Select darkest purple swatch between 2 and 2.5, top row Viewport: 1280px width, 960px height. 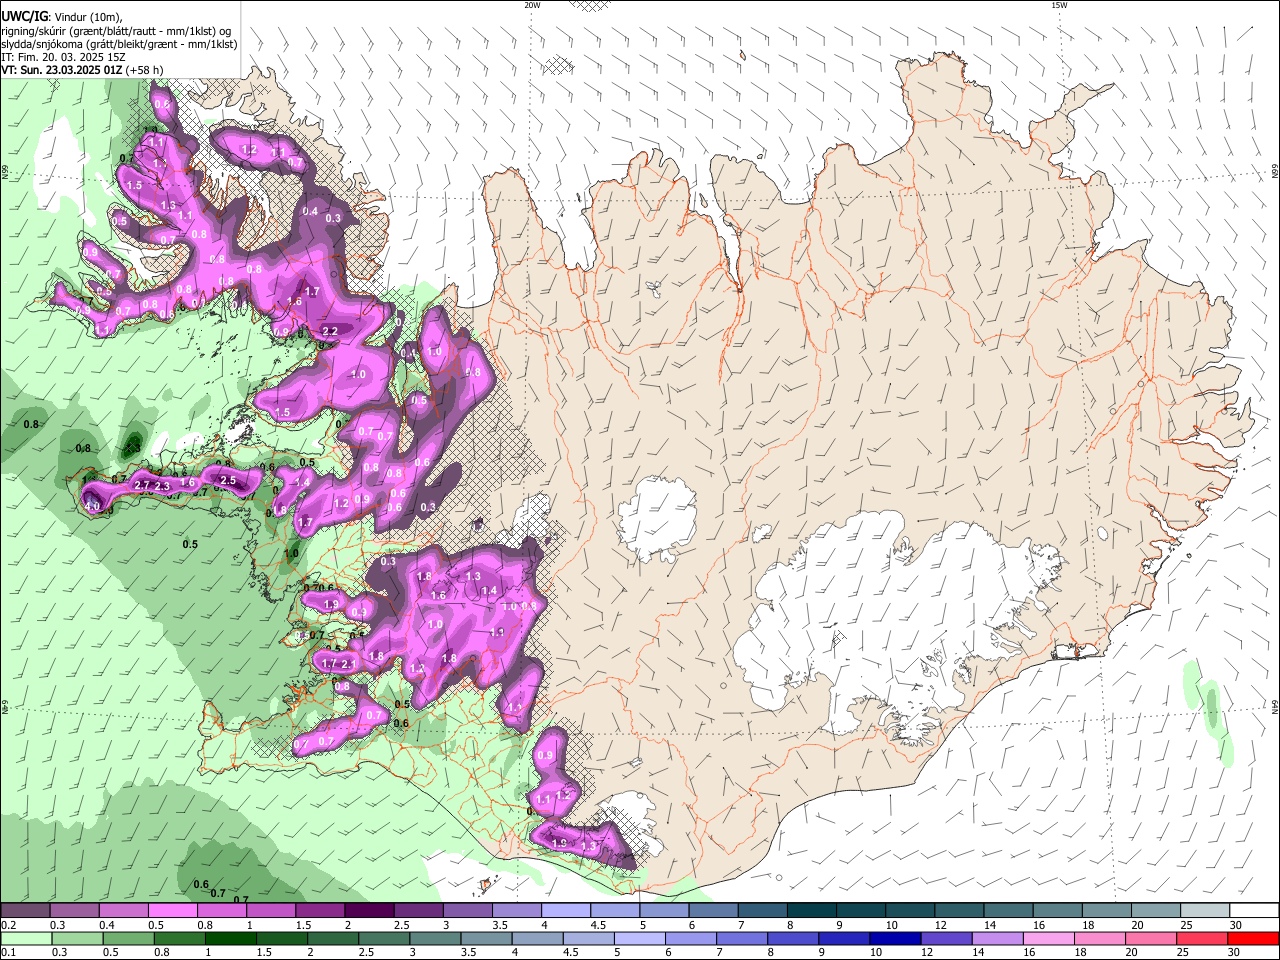pyautogui.click(x=369, y=911)
